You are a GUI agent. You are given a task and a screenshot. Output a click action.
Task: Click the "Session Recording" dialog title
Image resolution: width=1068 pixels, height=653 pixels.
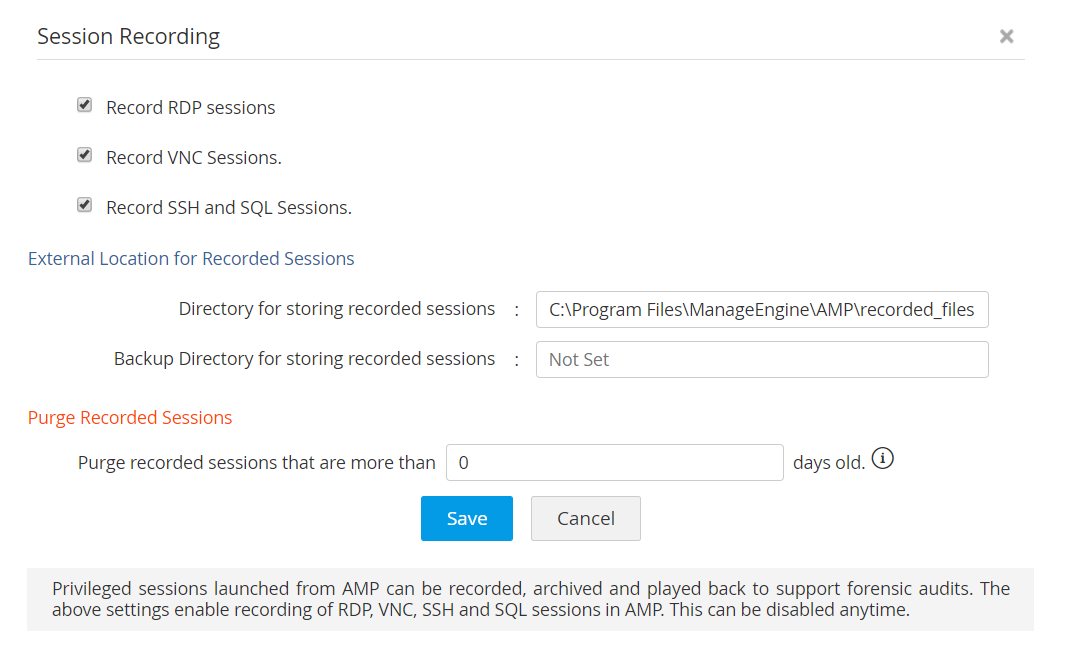(x=128, y=36)
